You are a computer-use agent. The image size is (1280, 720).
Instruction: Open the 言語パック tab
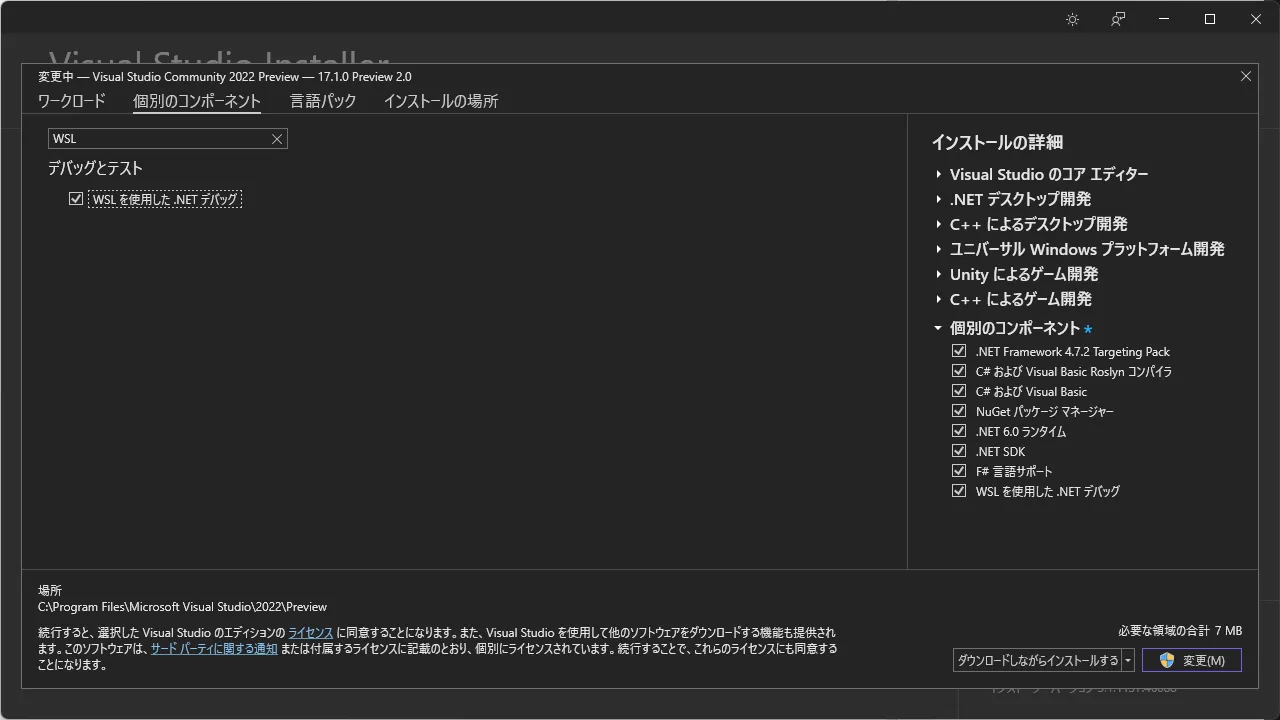tap(322, 101)
